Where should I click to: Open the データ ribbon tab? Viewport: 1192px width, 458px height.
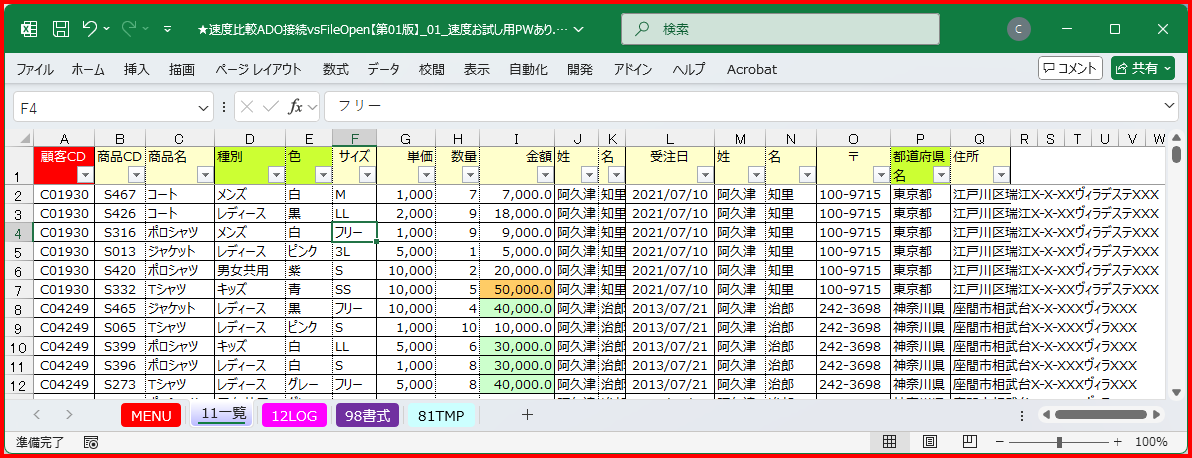(383, 69)
